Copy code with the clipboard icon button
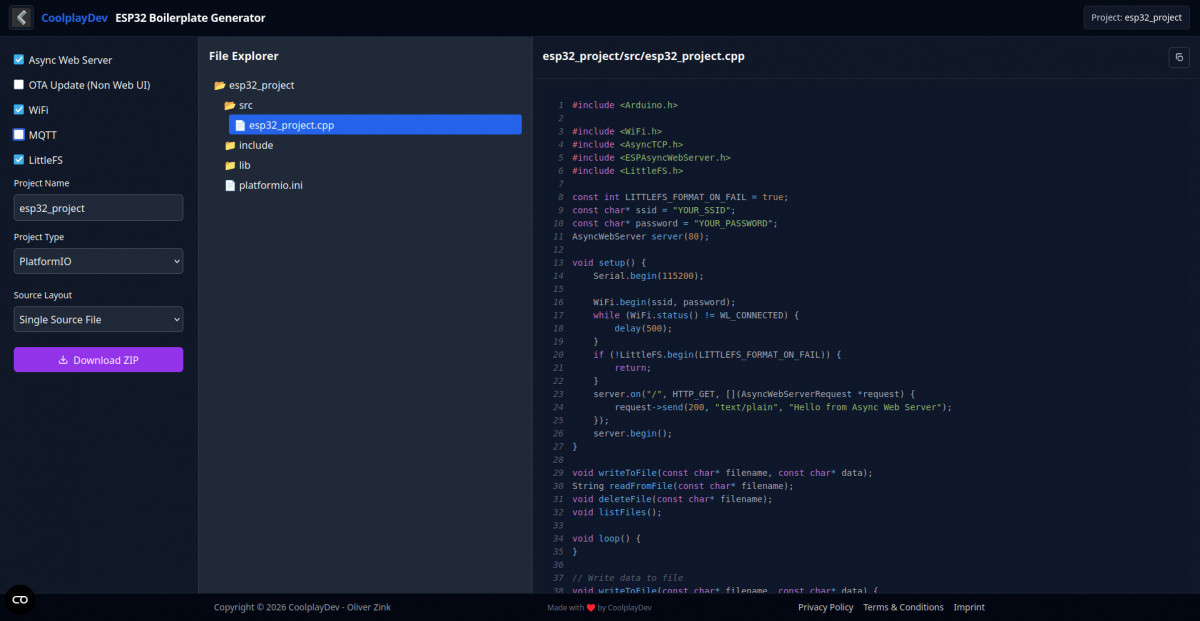The width and height of the screenshot is (1200, 621). tap(1179, 57)
